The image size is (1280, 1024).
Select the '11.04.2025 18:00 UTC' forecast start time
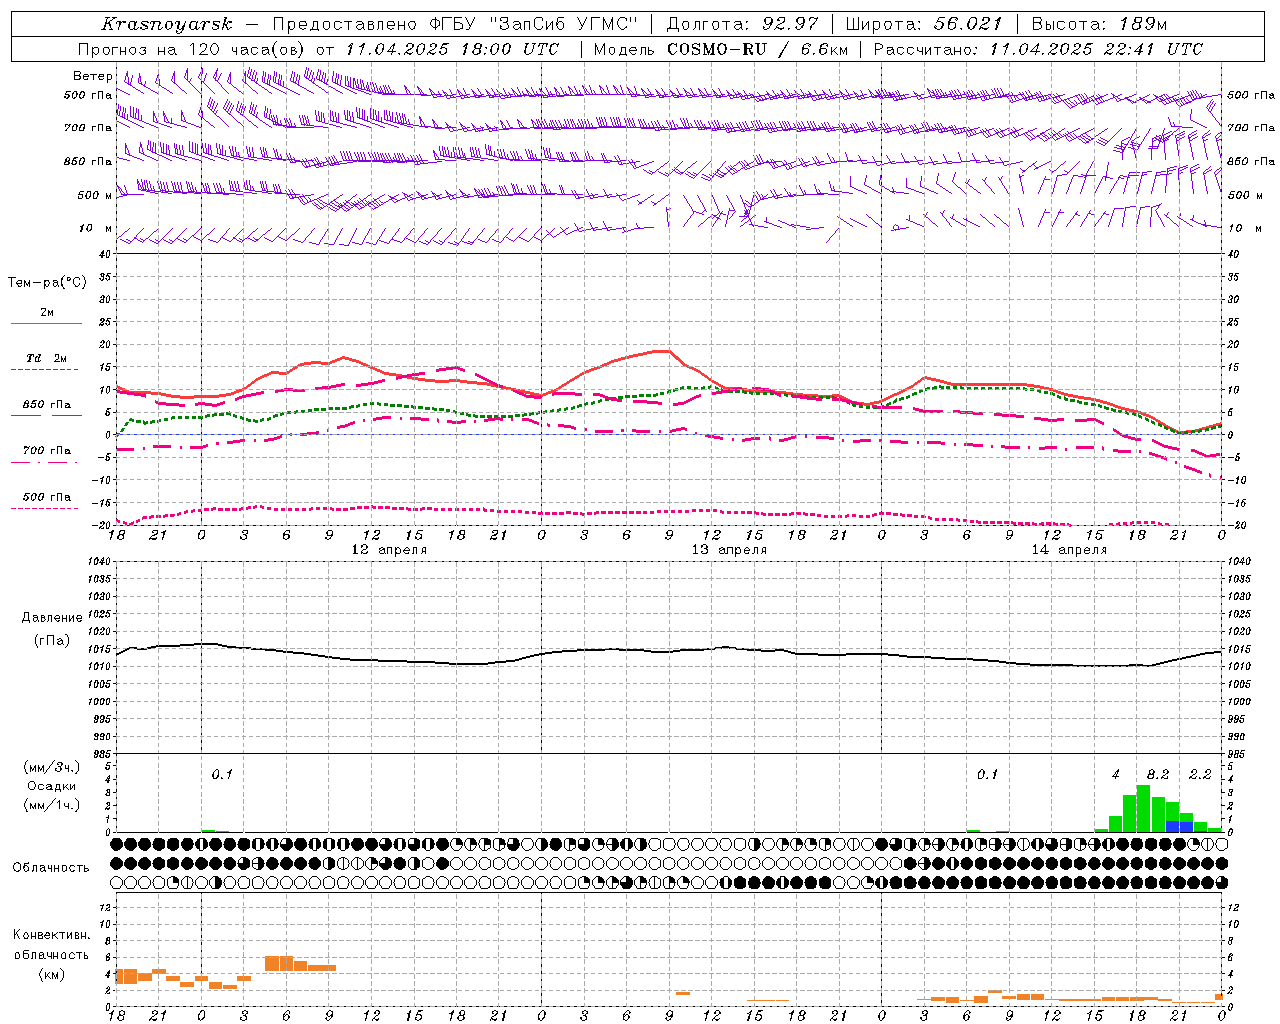(x=453, y=49)
